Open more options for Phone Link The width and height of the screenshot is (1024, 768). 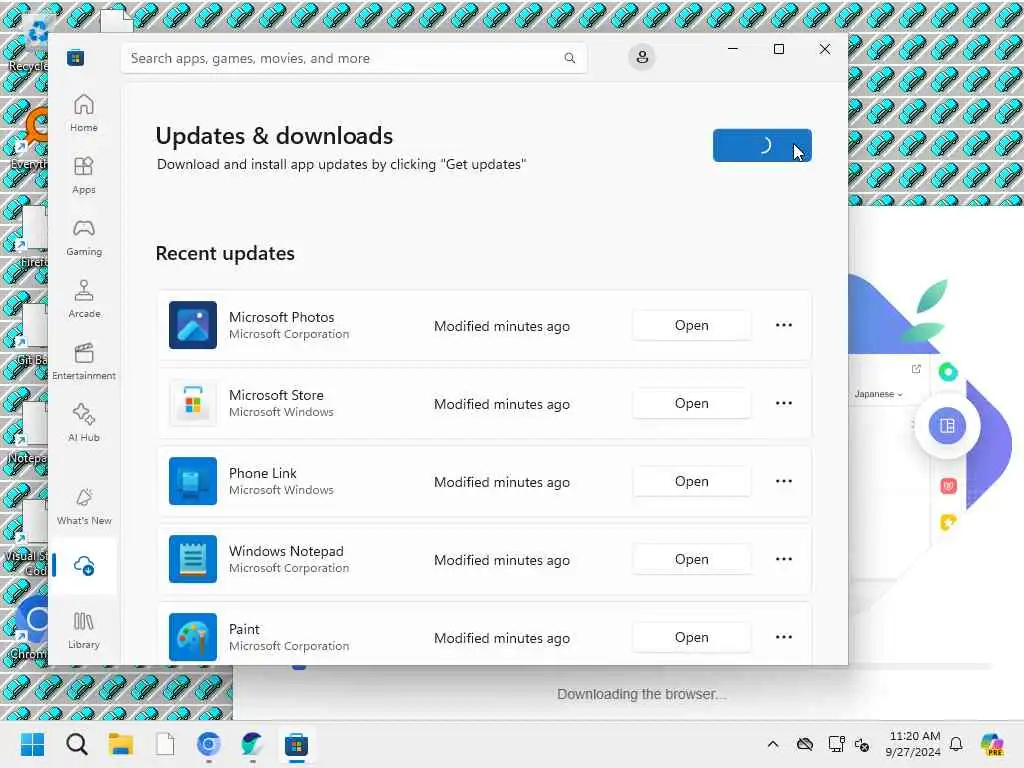(784, 481)
